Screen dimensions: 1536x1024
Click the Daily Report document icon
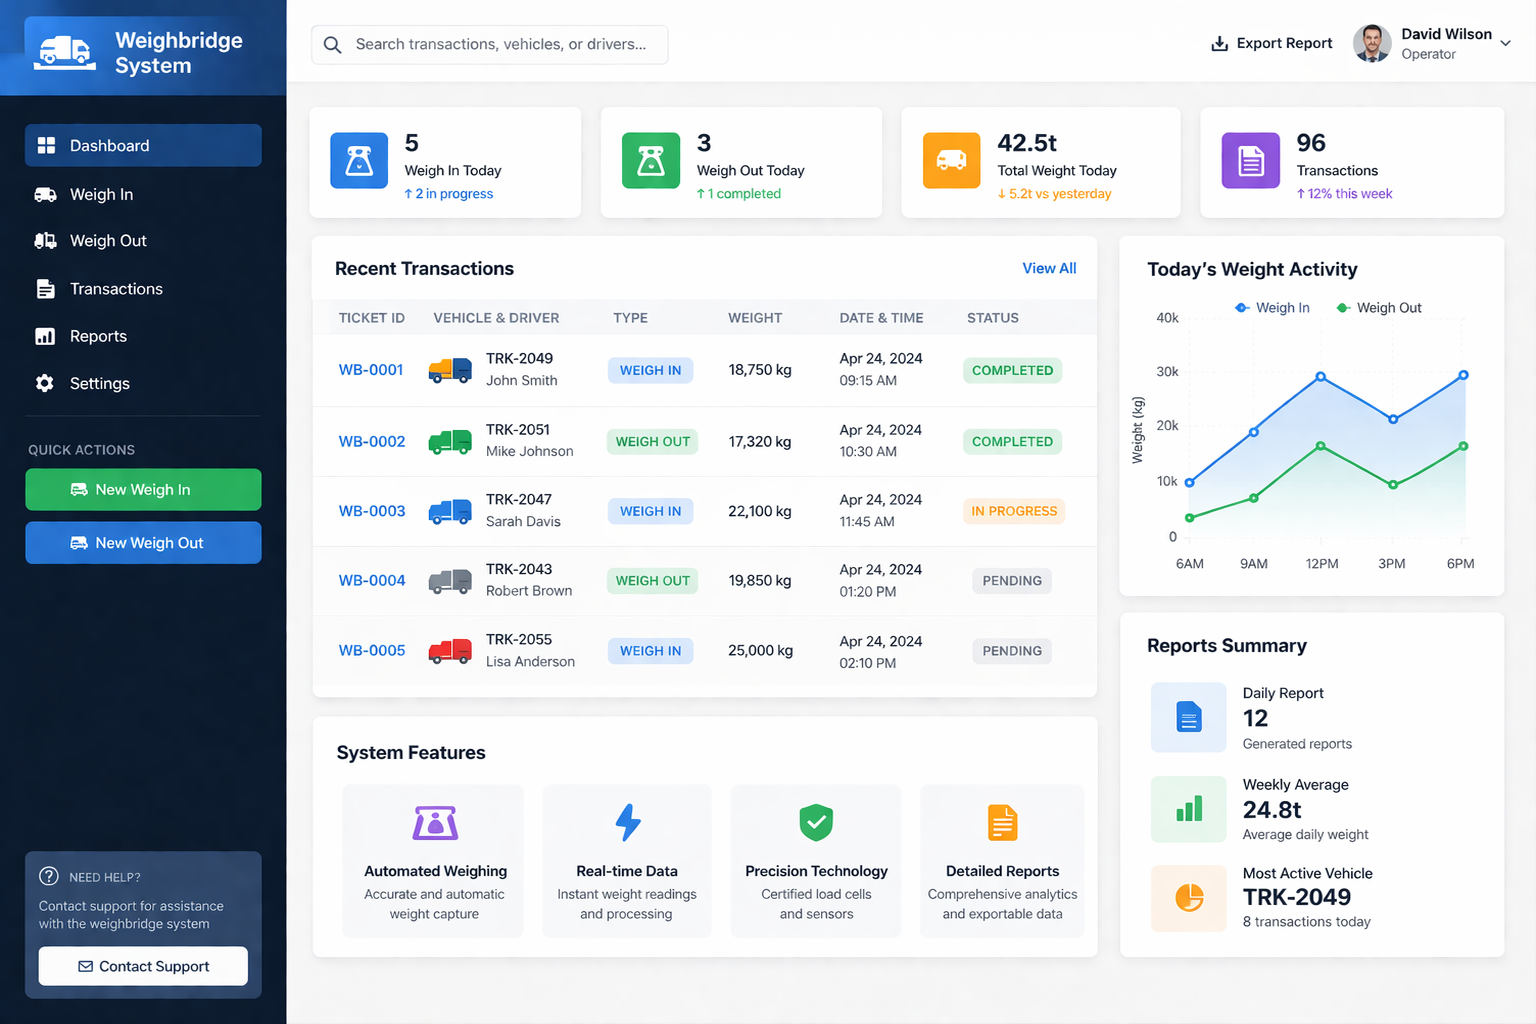point(1188,717)
